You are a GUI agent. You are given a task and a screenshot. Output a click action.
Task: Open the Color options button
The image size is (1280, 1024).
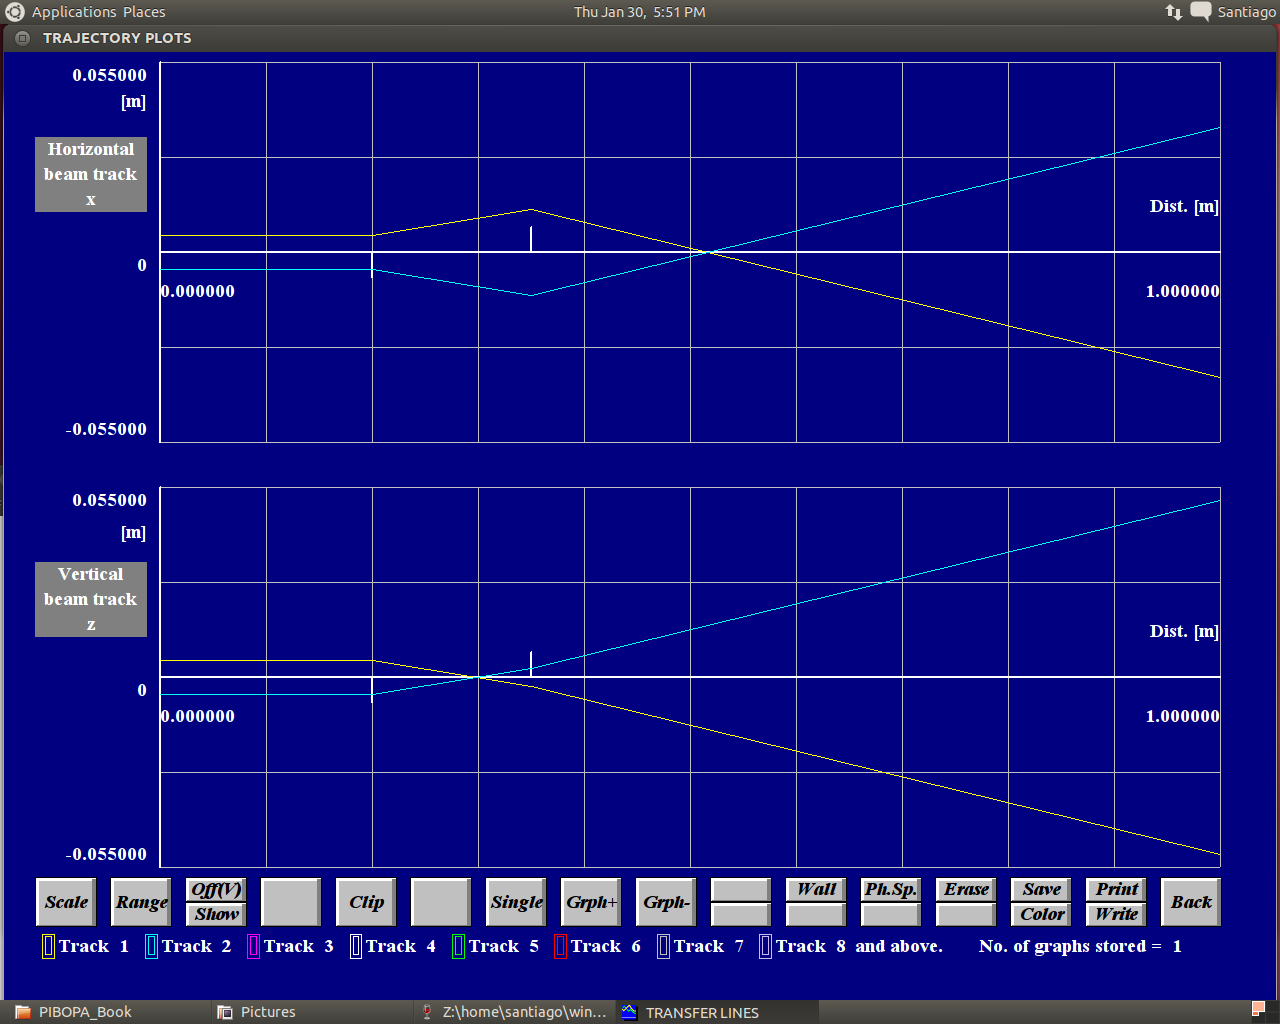(1041, 914)
